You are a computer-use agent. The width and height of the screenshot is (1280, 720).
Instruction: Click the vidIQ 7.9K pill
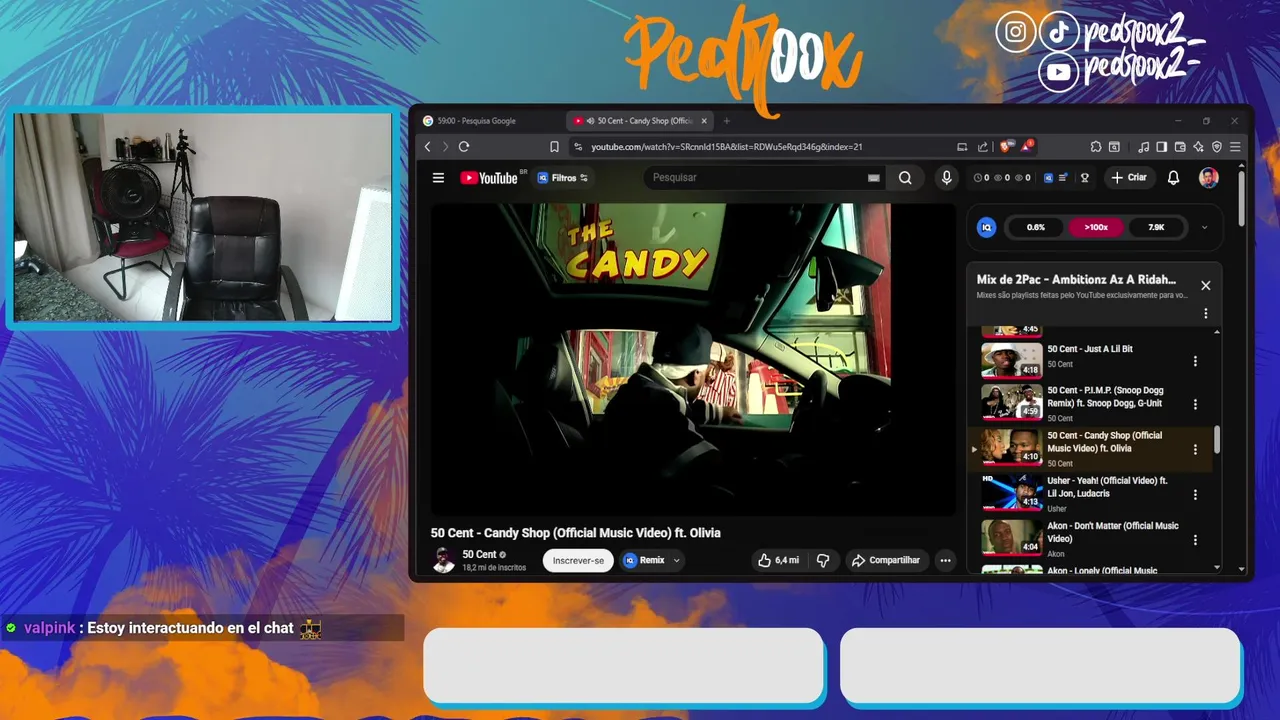(x=1156, y=227)
